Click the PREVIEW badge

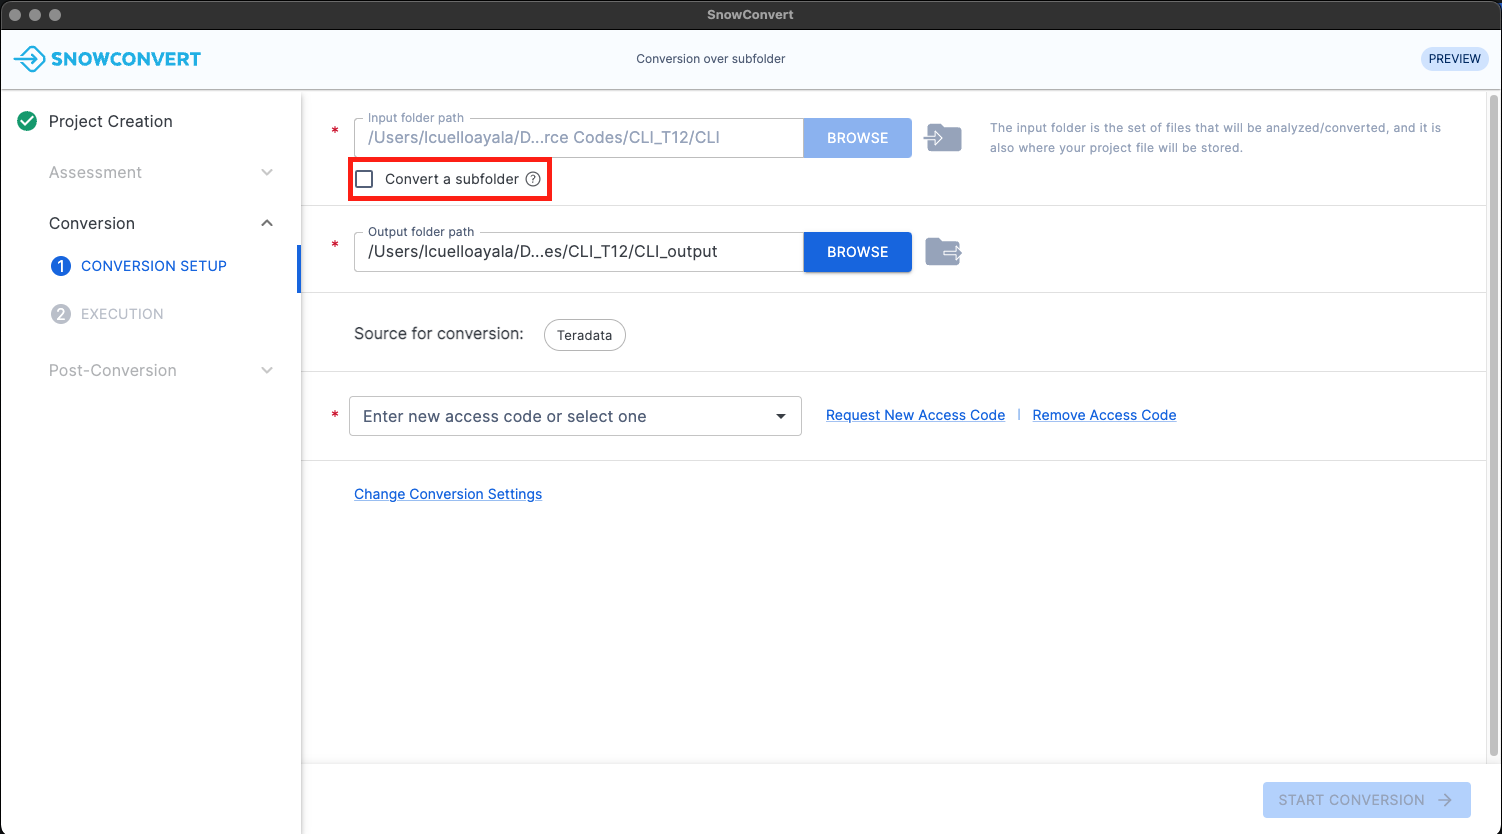1454,59
